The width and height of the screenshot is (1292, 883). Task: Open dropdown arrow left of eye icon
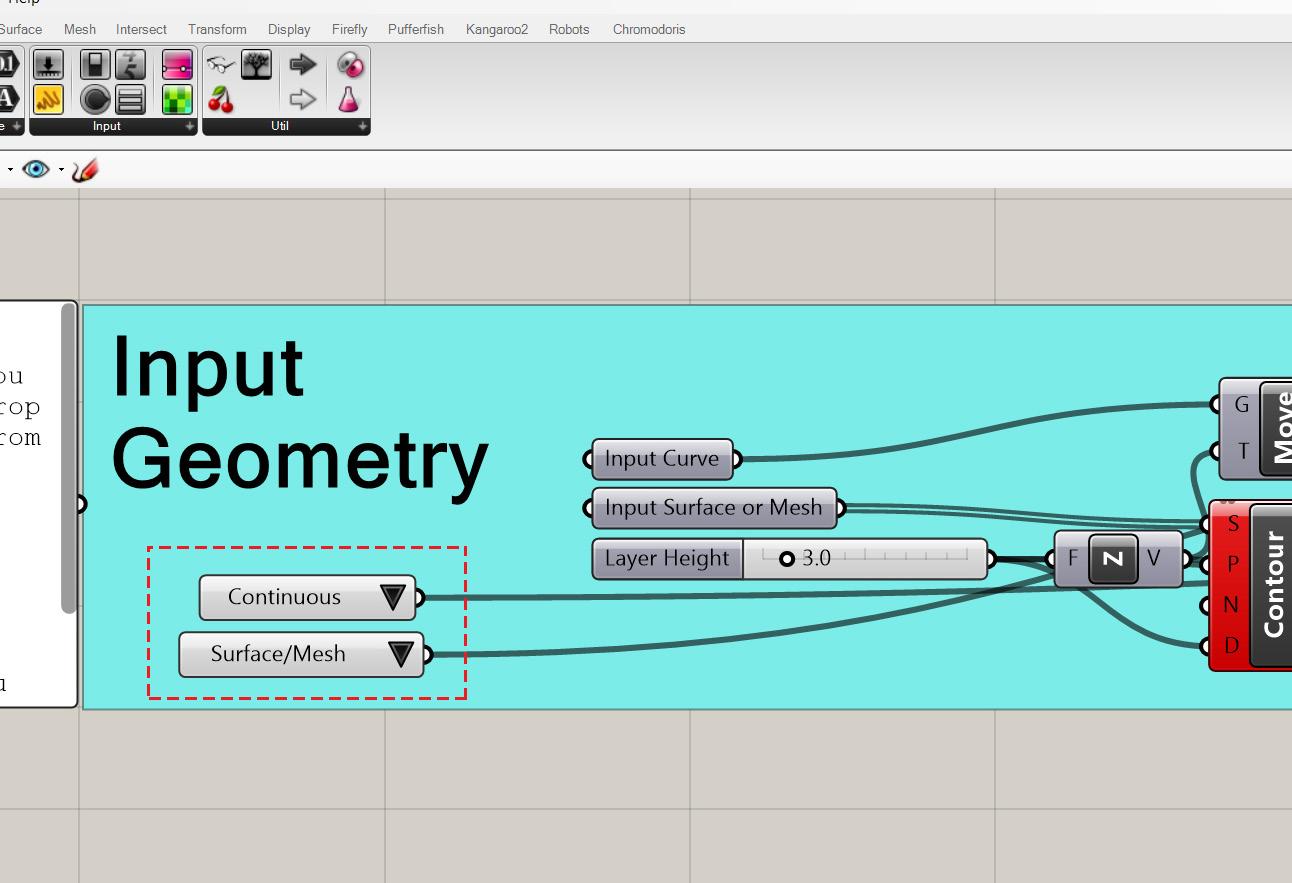click(x=10, y=170)
